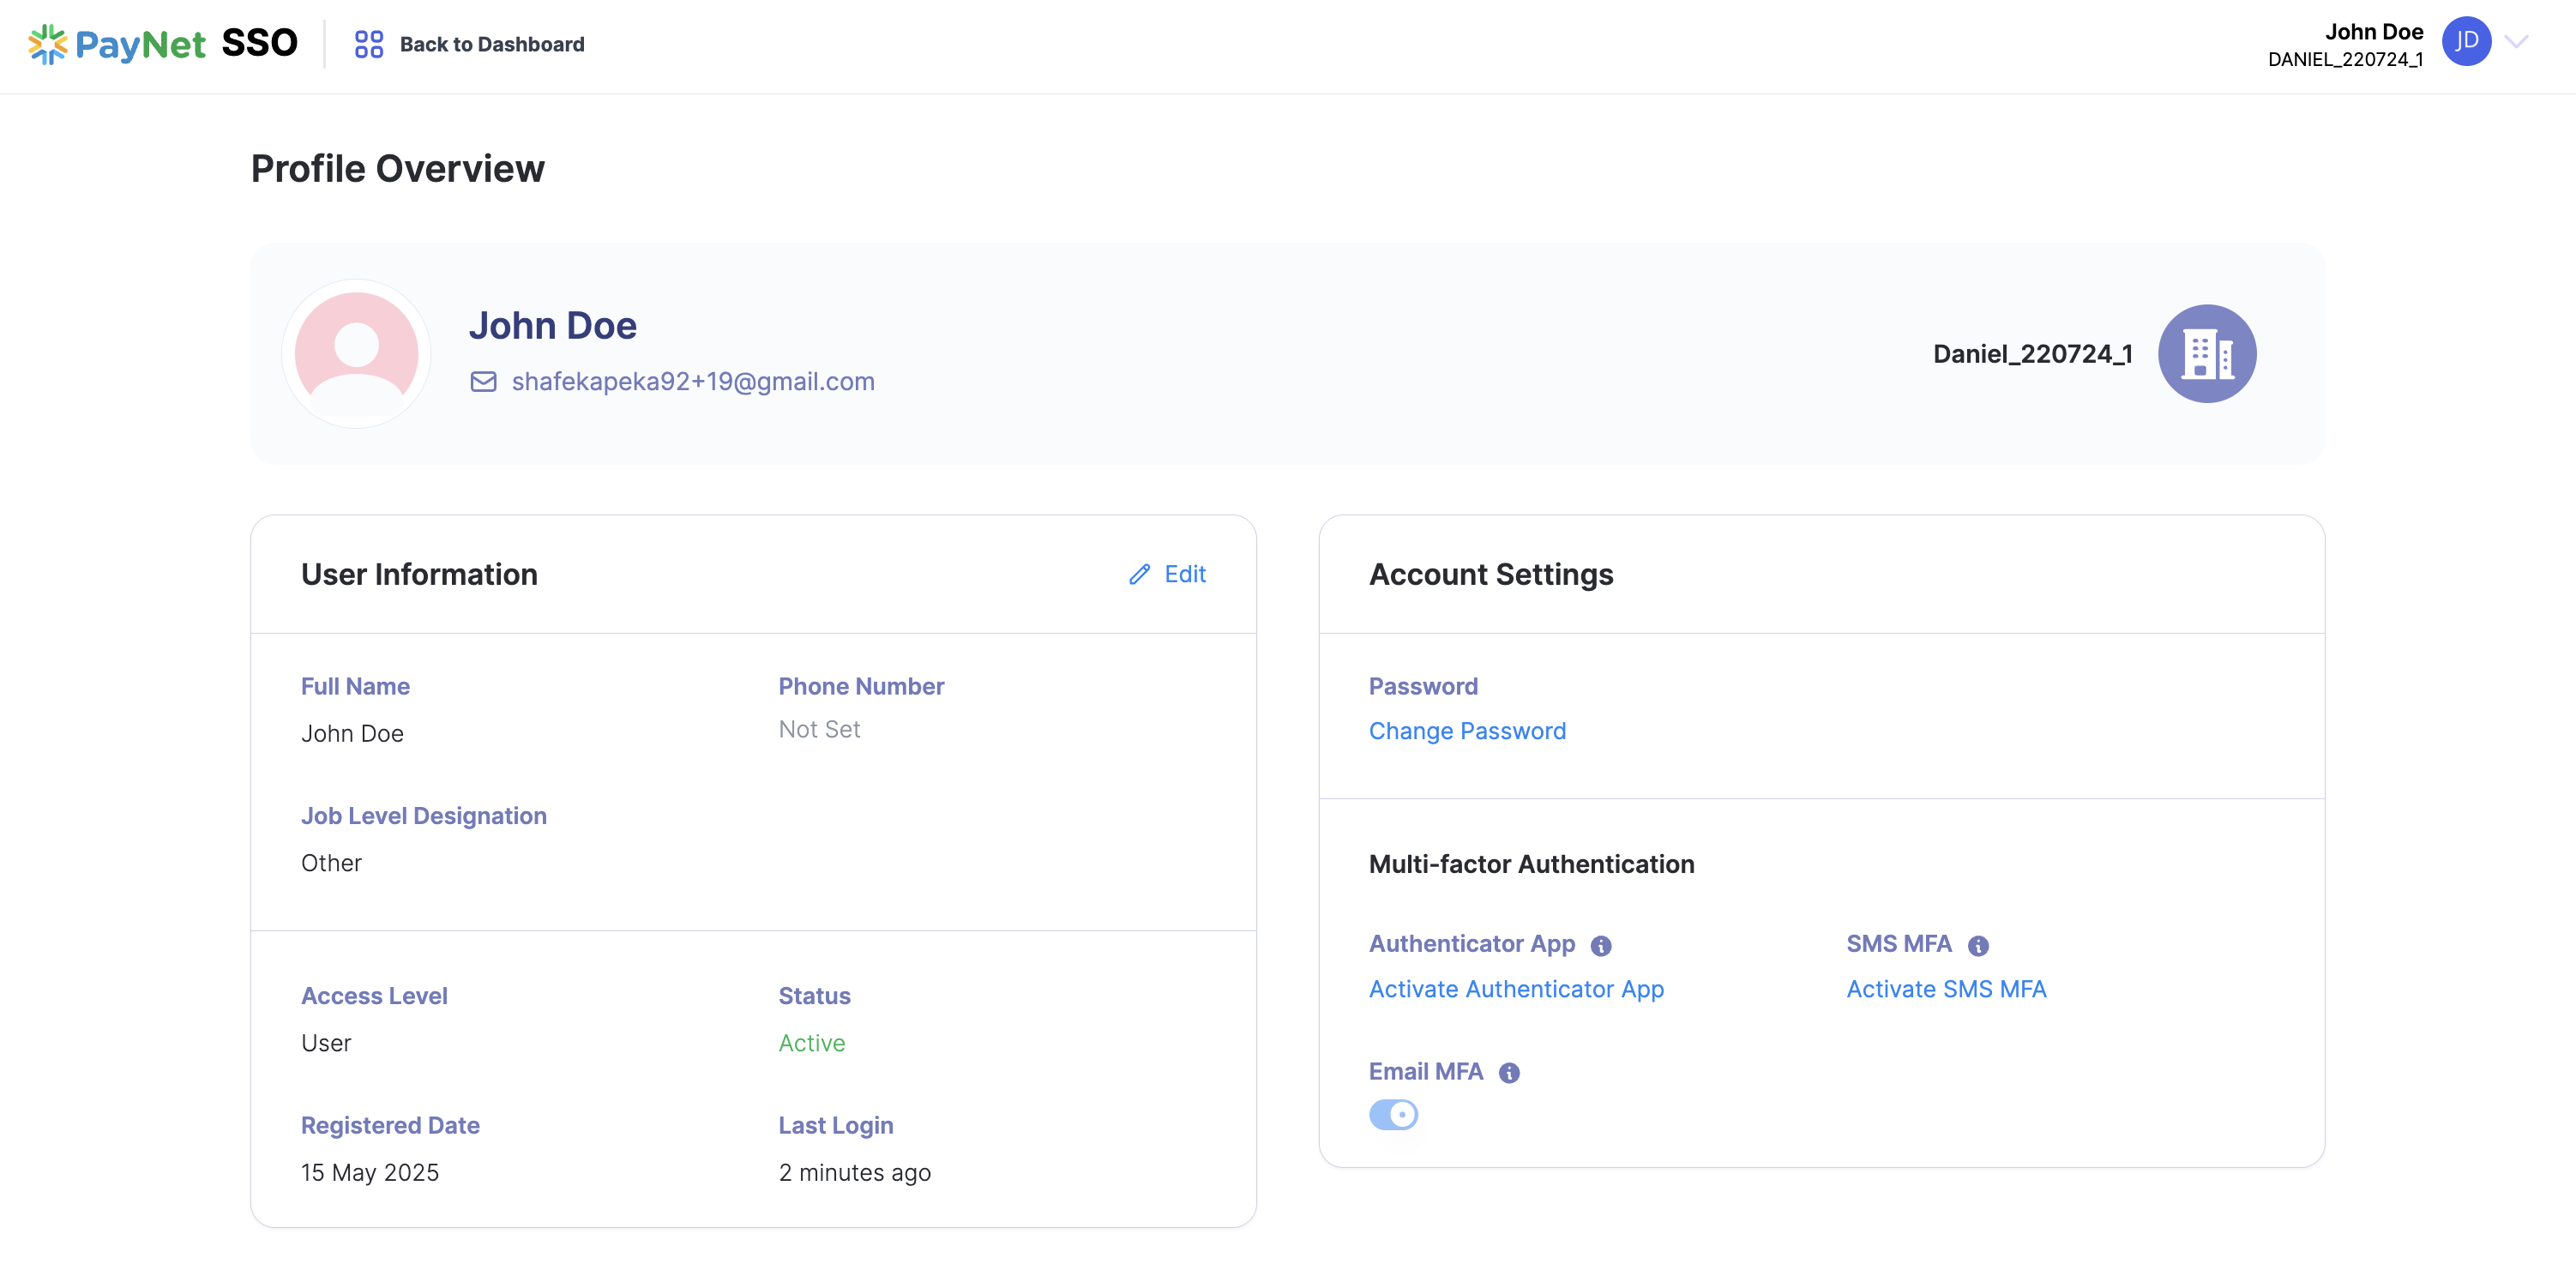Click the dashboard grid icon
Image resolution: width=2576 pixels, height=1264 pixels.
pos(368,44)
